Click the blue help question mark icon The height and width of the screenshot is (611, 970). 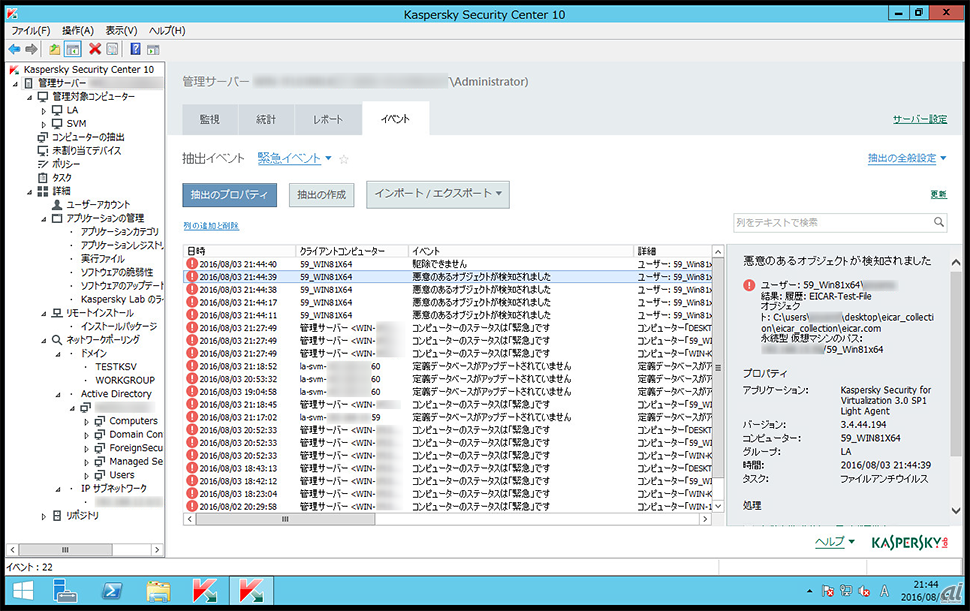click(x=135, y=49)
